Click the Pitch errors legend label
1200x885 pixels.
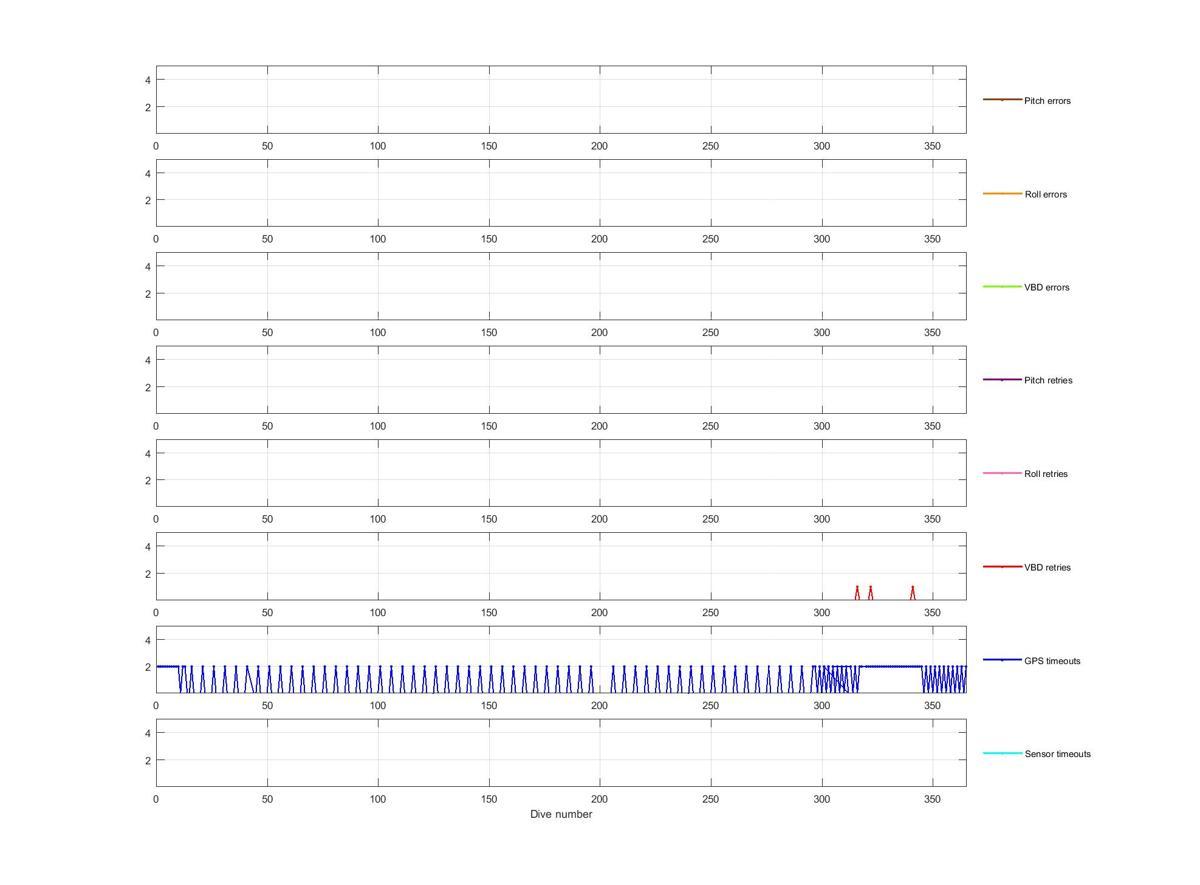point(1047,101)
